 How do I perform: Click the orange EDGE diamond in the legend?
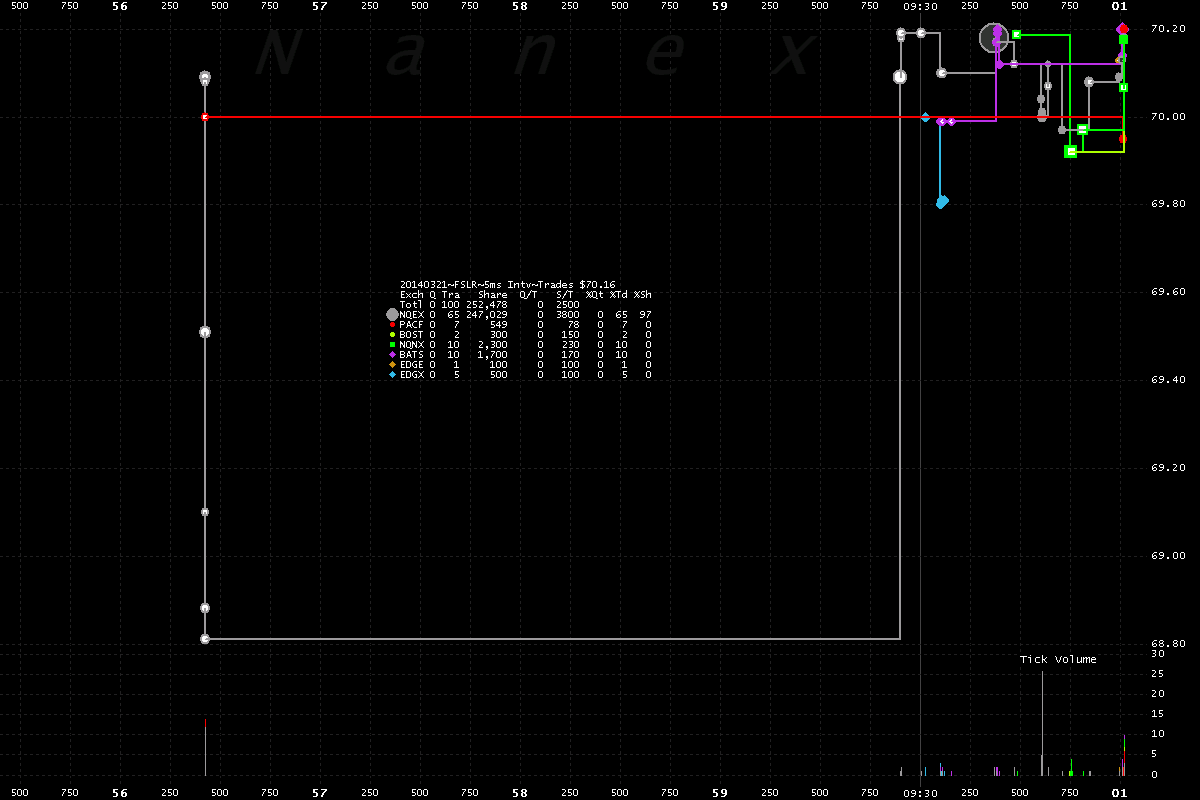[x=392, y=365]
